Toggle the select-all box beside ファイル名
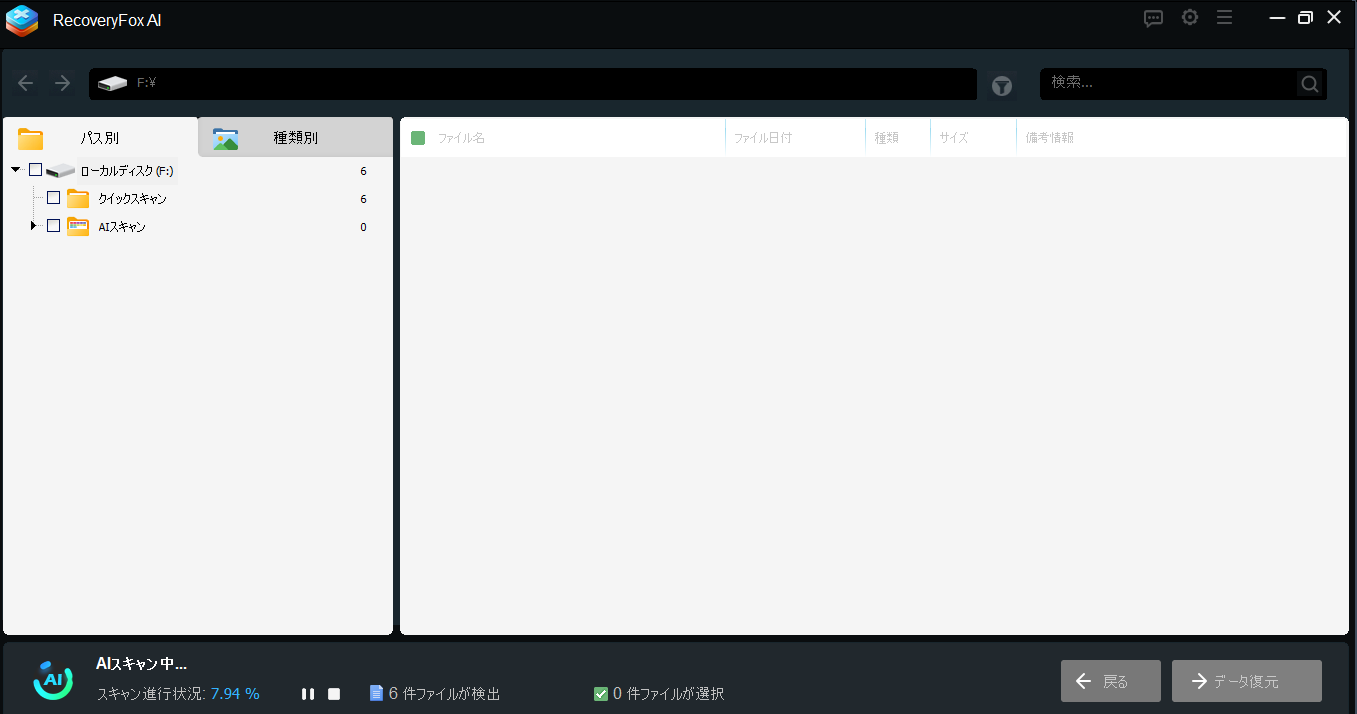The width and height of the screenshot is (1357, 714). click(418, 138)
